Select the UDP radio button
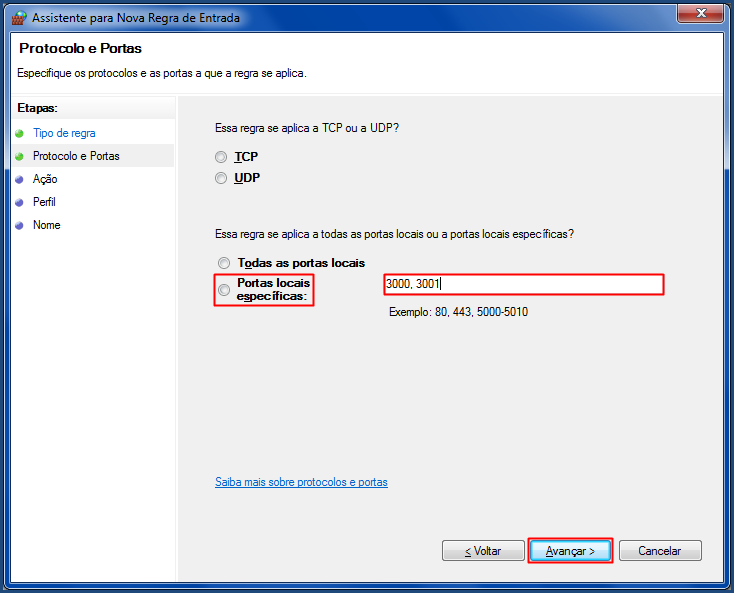Viewport: 734px width, 593px height. point(221,178)
